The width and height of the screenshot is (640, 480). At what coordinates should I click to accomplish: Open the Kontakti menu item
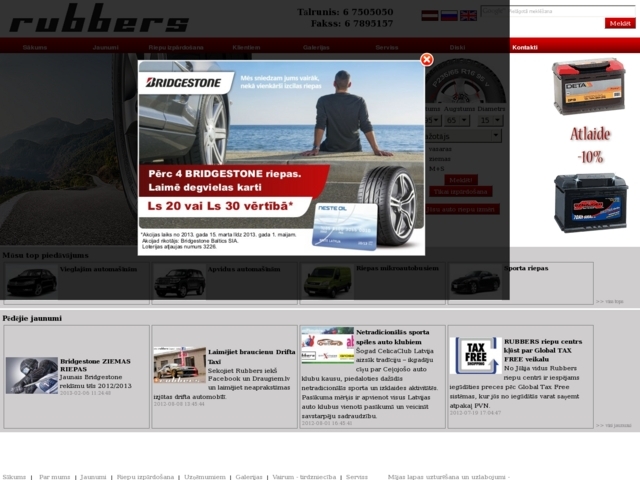pos(524,47)
